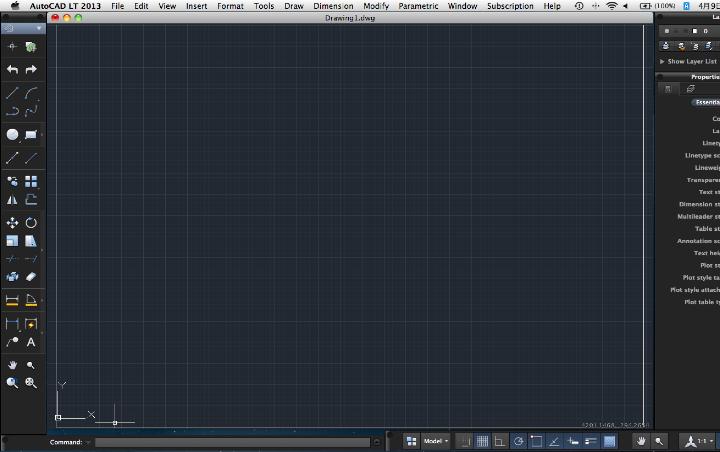The height and width of the screenshot is (452, 720).
Task: Toggle Object Snap Tracking in status bar
Action: click(x=554, y=441)
